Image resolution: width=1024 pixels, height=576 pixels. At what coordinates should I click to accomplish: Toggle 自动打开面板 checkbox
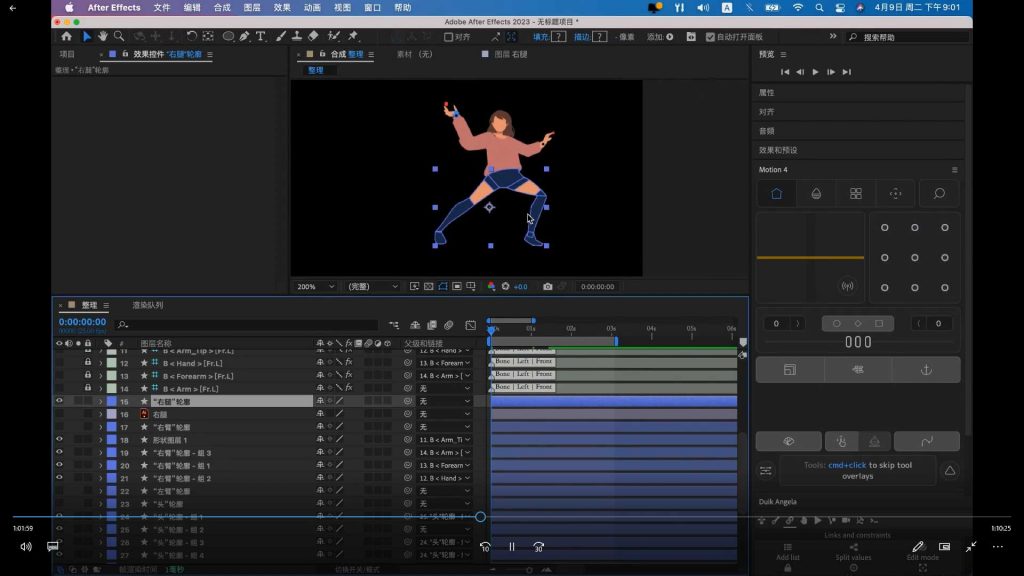710,37
